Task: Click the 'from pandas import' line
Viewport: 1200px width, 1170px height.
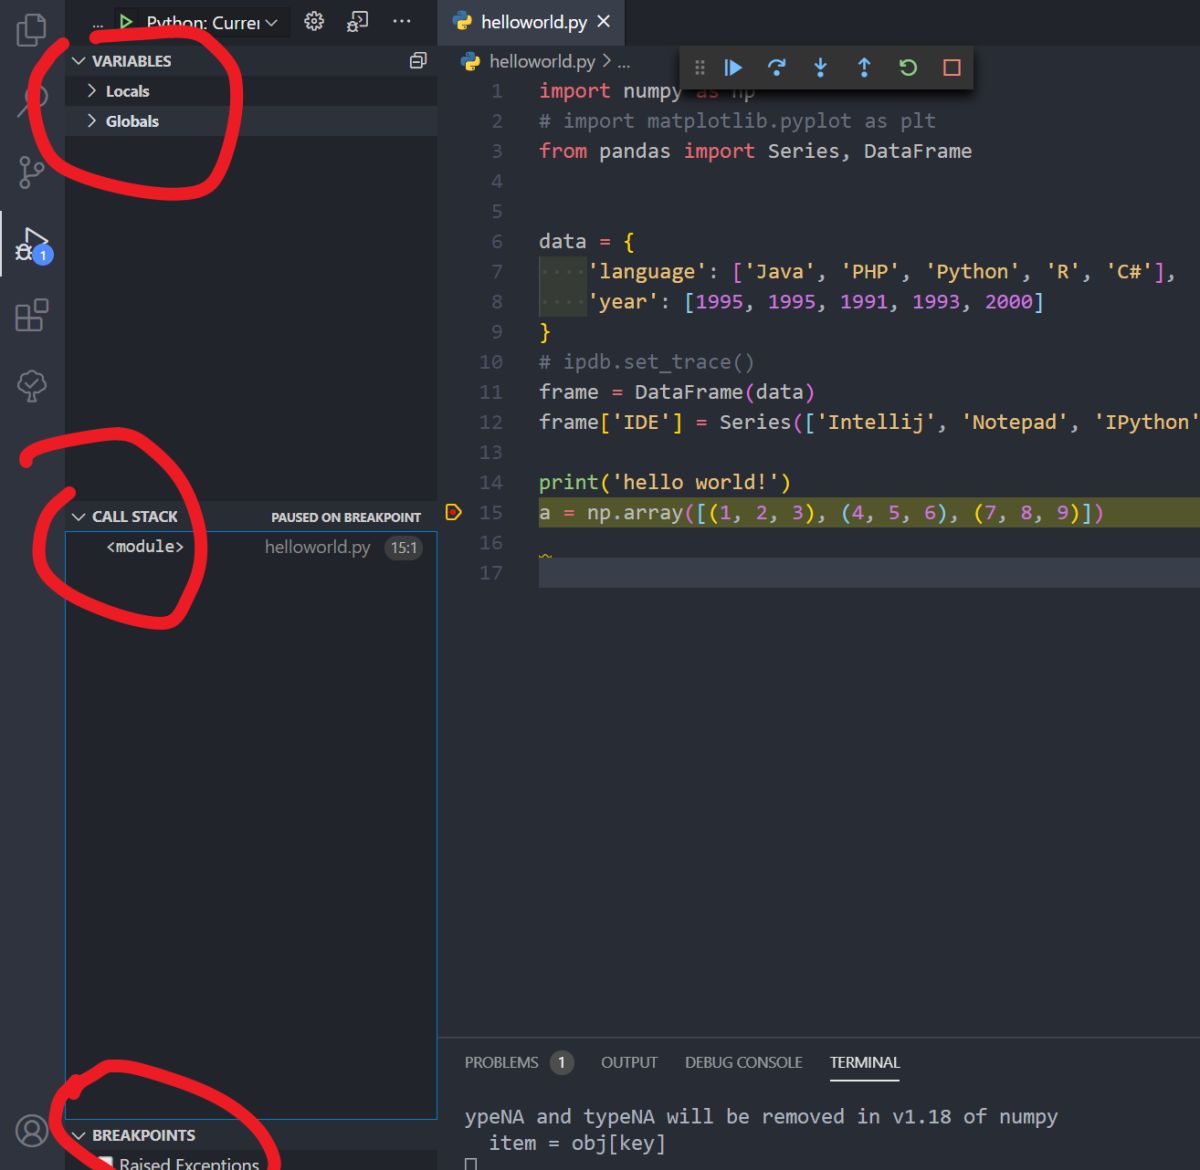Action: coord(755,151)
